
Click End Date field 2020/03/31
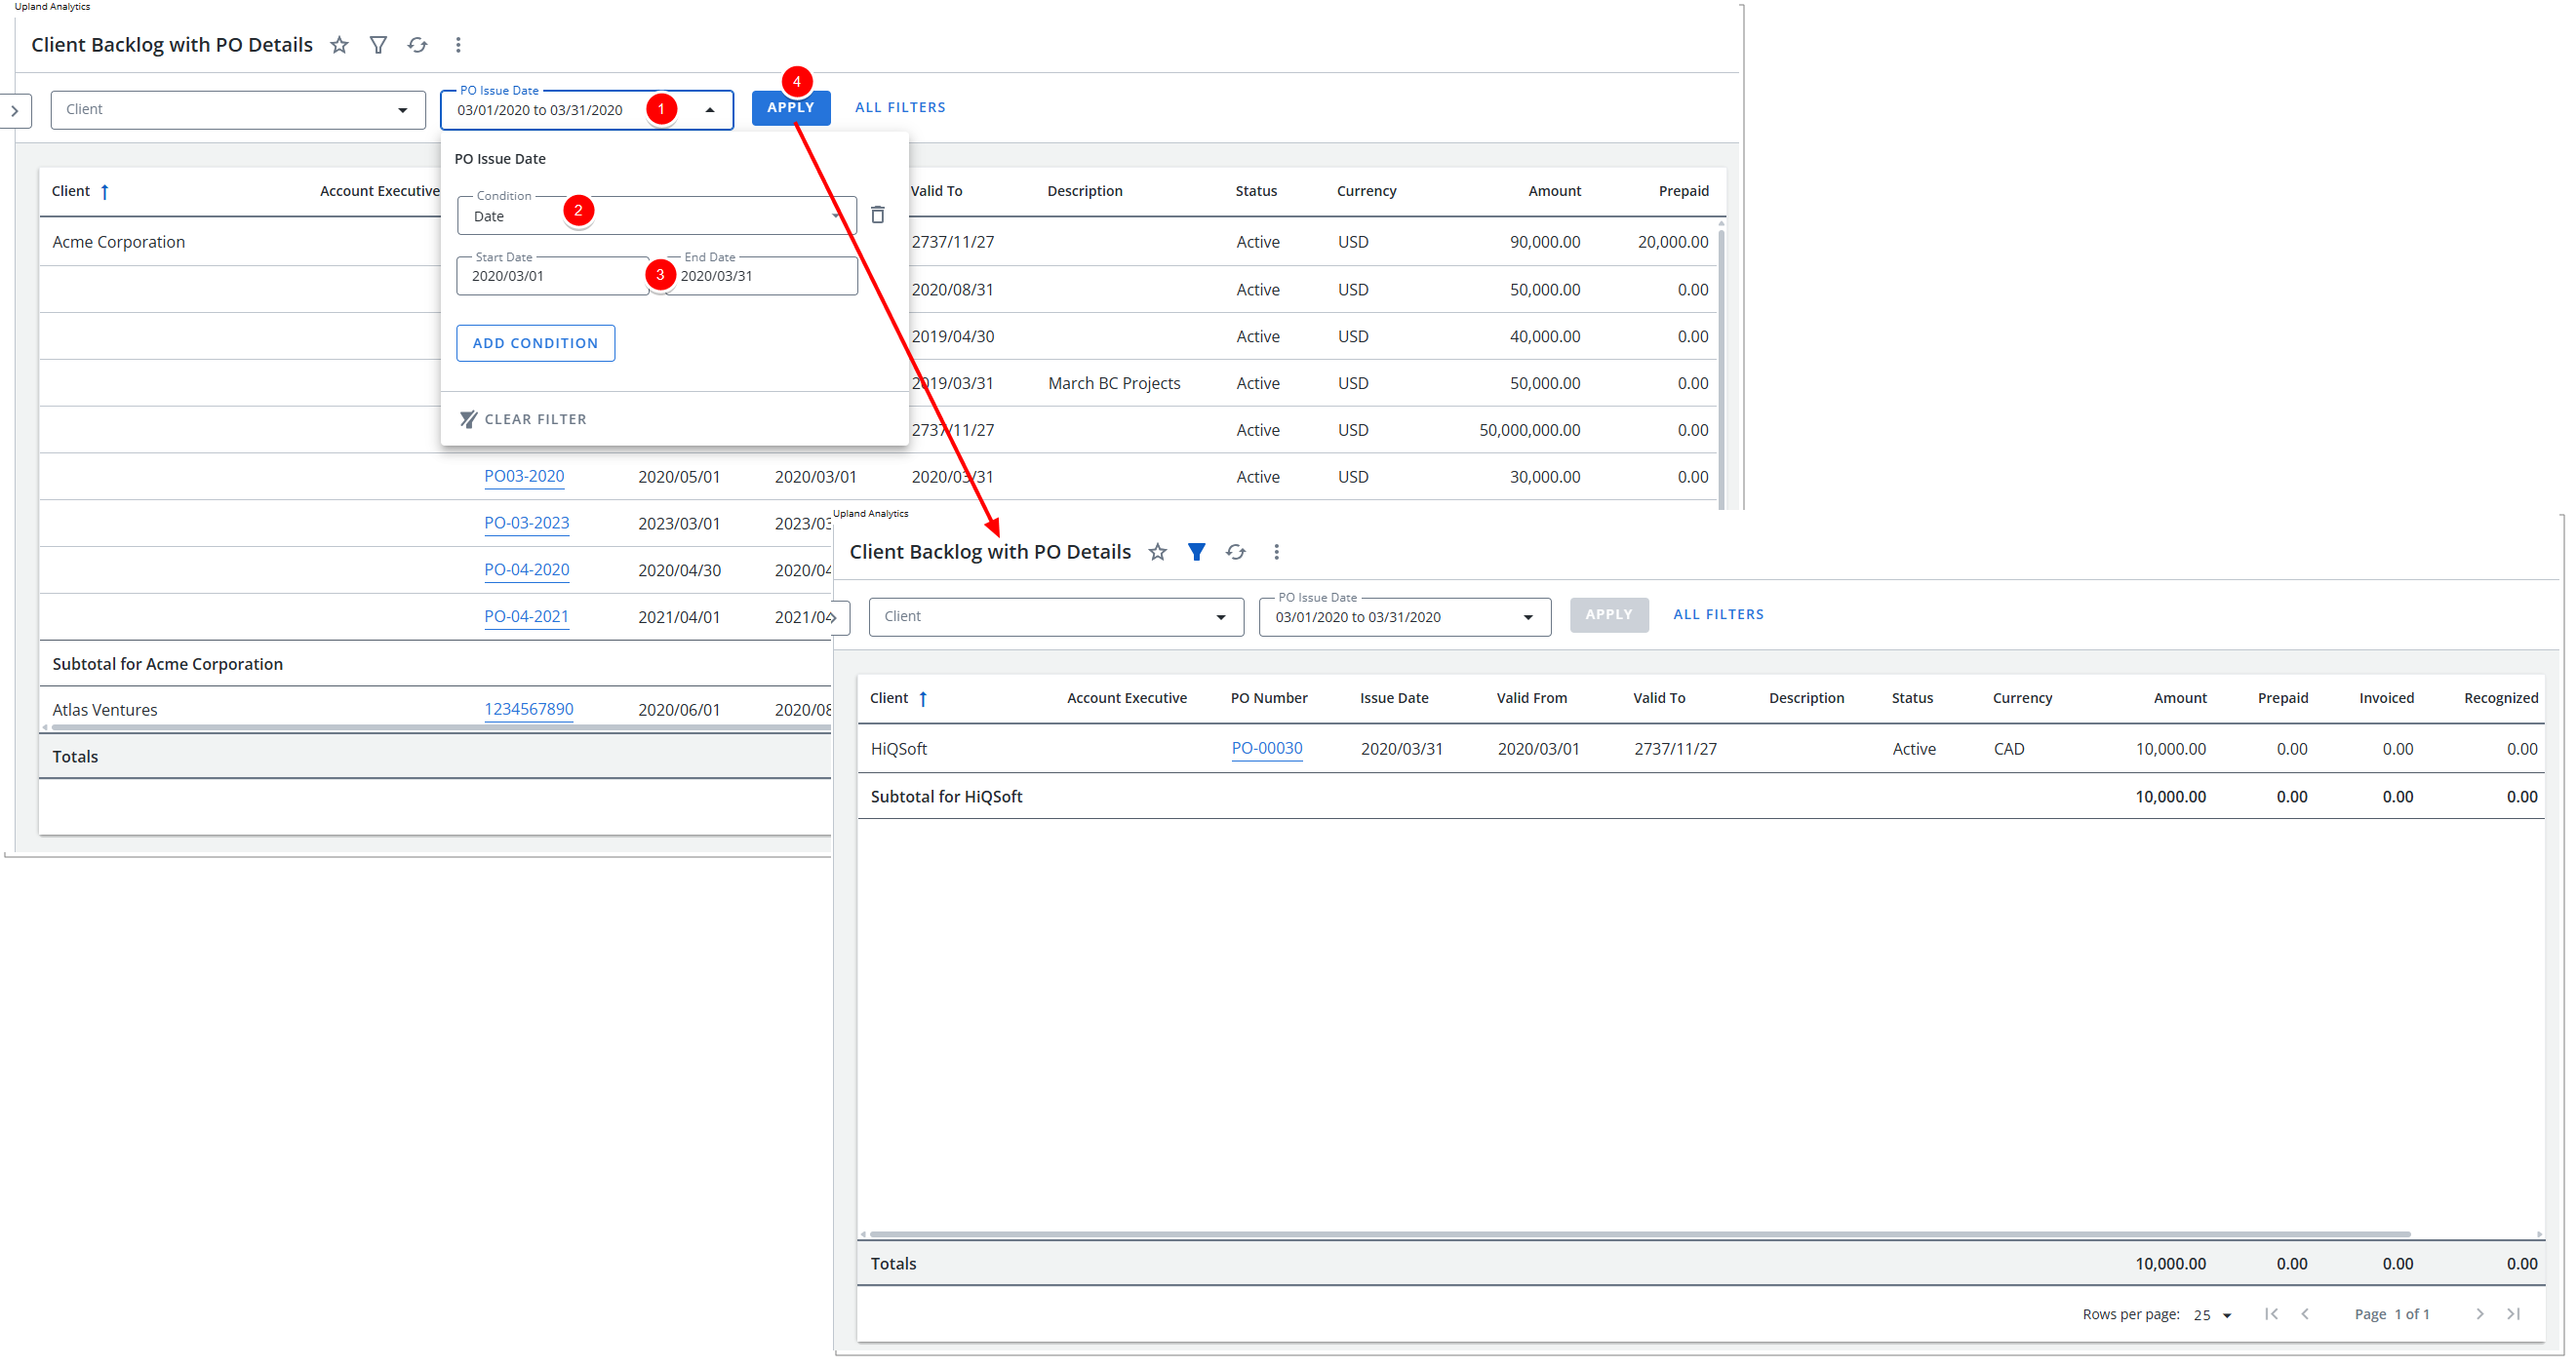point(761,276)
